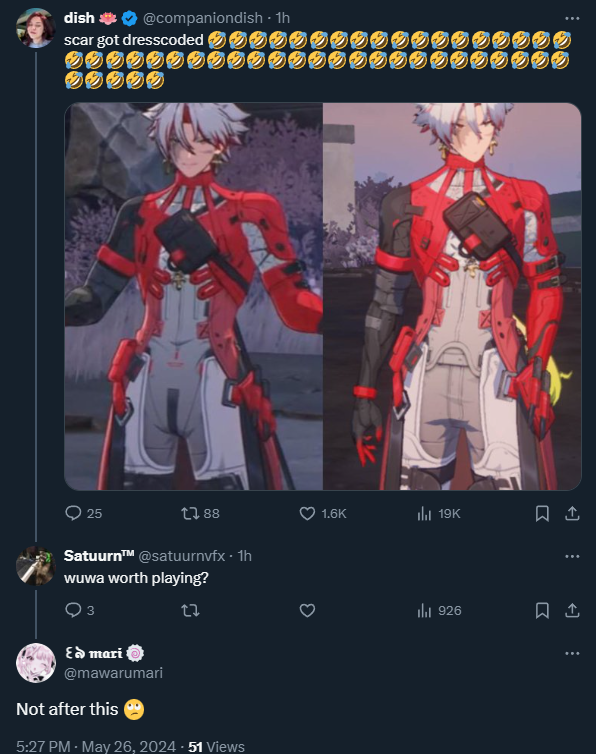Reply to dish's scar dresscoded tweet

pyautogui.click(x=83, y=514)
